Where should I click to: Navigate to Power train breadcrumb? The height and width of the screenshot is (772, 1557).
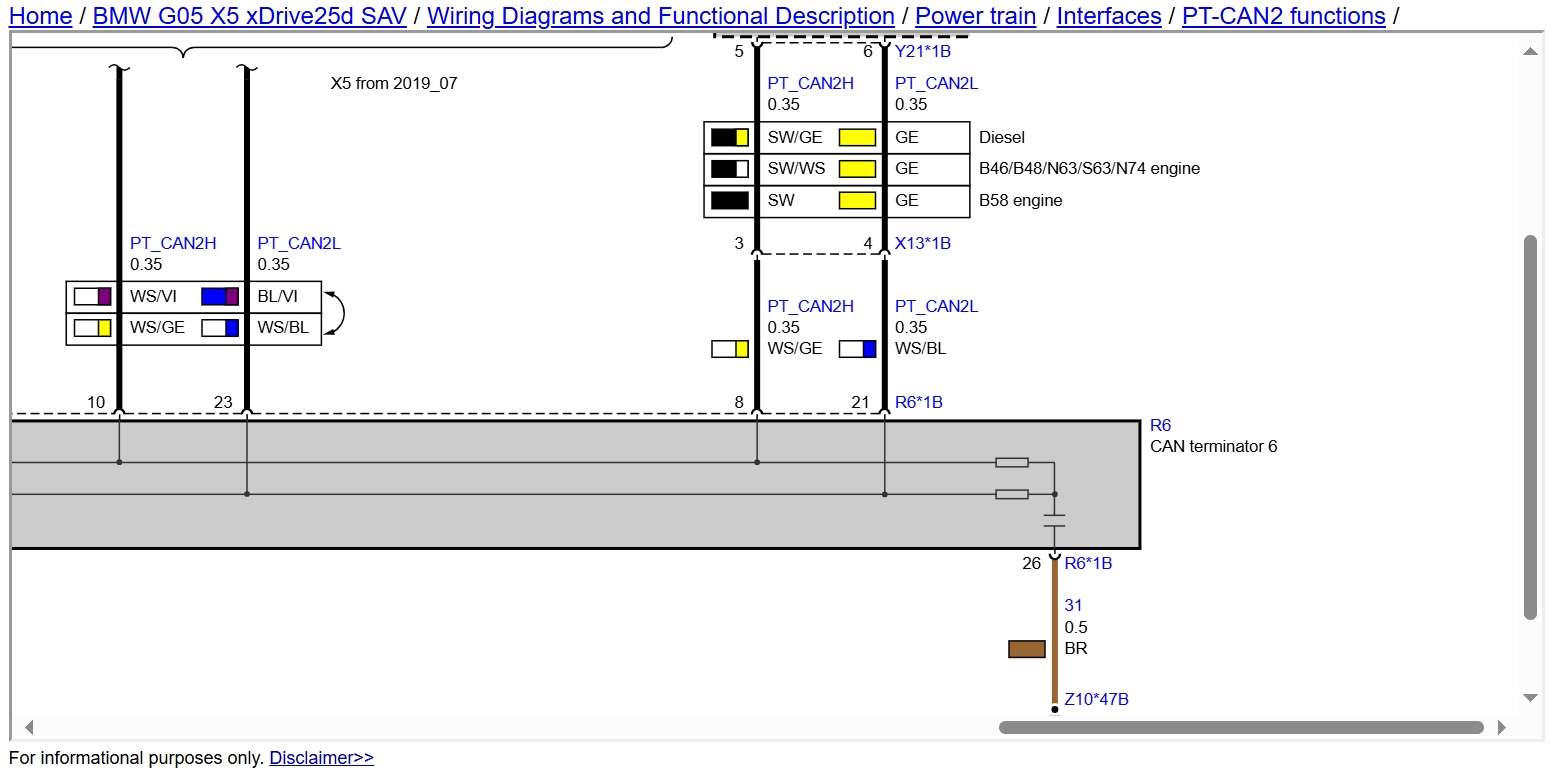[976, 16]
